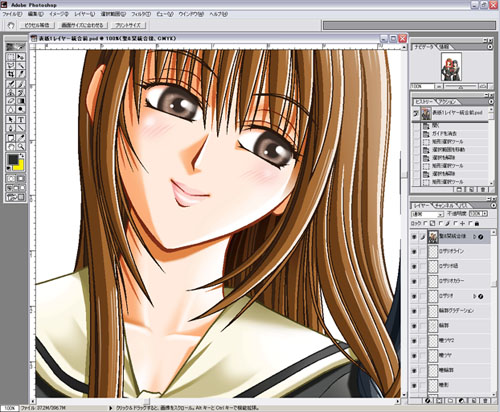Enable lock transparent pixels checkbox
500x412 pixels.
(425, 223)
